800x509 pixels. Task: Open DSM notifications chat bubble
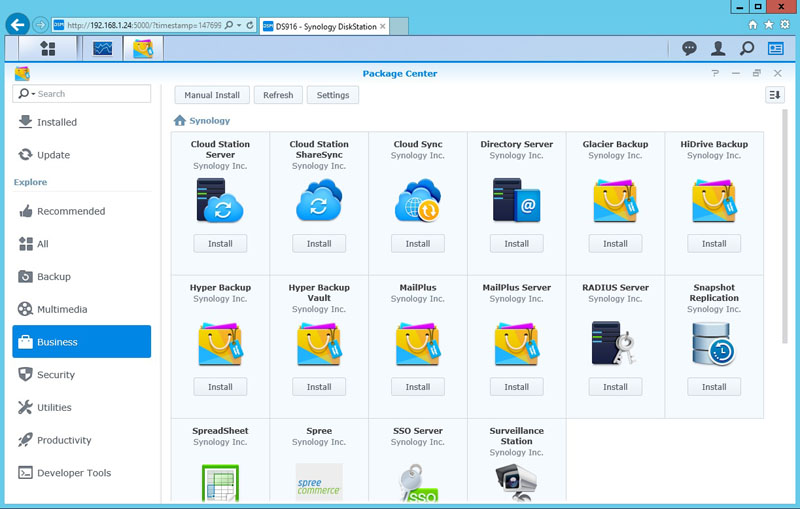[689, 48]
